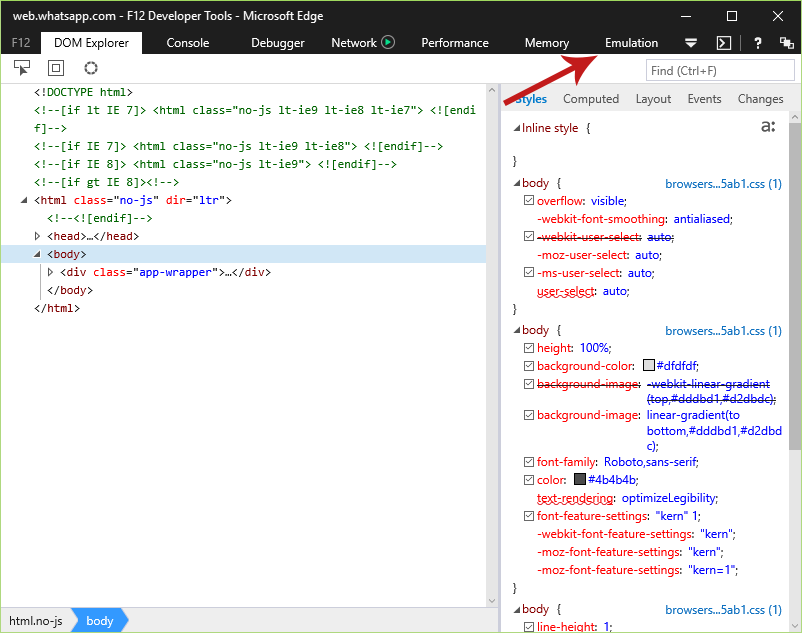Disable the height: 100% property checkbox
This screenshot has width=802, height=633.
529,348
